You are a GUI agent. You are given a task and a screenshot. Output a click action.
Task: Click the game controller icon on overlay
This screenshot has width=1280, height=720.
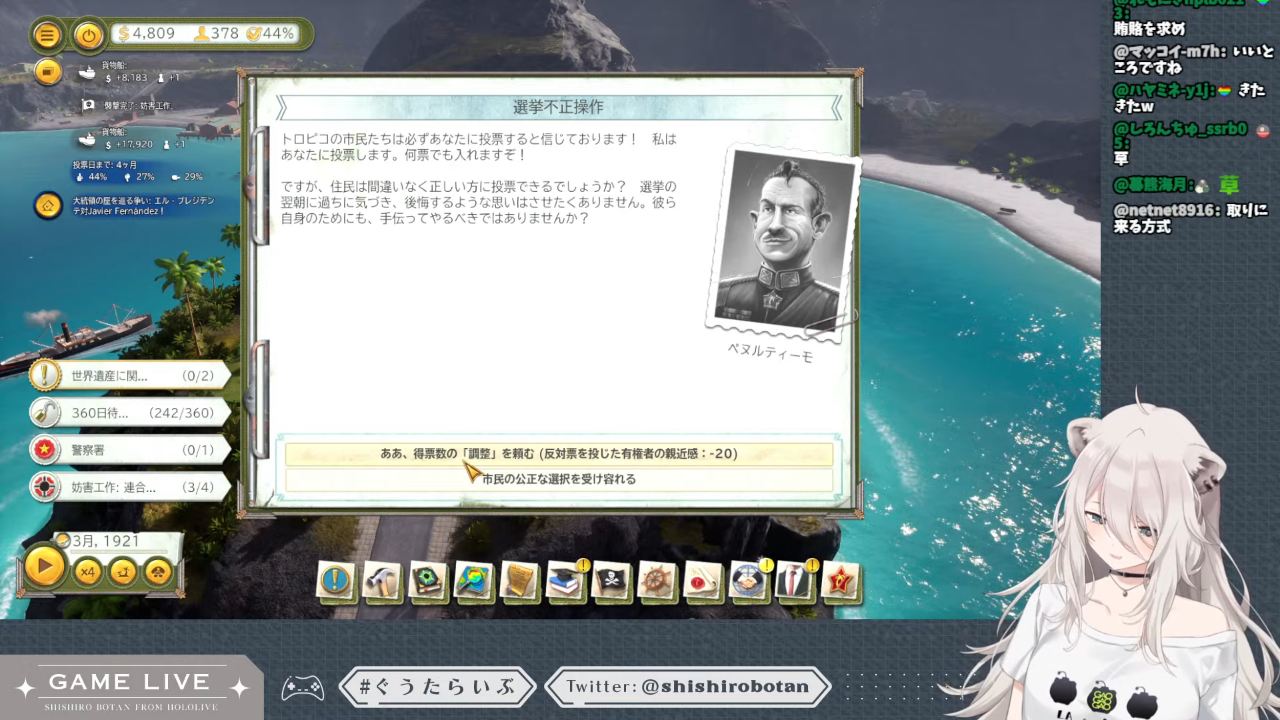point(302,687)
